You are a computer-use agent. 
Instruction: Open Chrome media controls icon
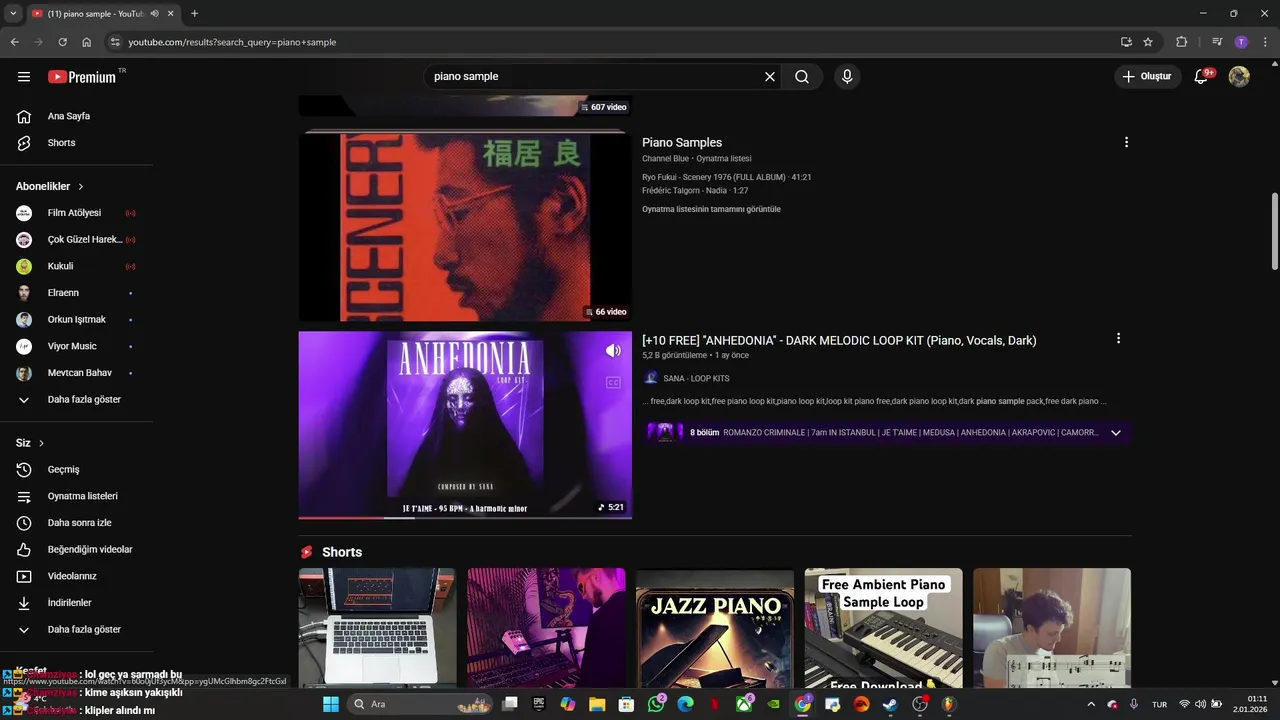point(1217,42)
